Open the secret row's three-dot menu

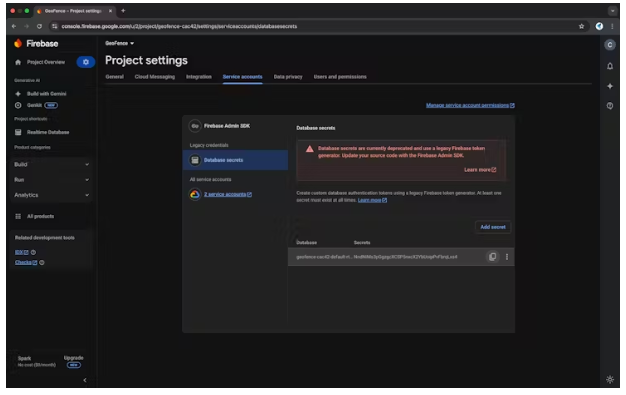[x=507, y=257]
